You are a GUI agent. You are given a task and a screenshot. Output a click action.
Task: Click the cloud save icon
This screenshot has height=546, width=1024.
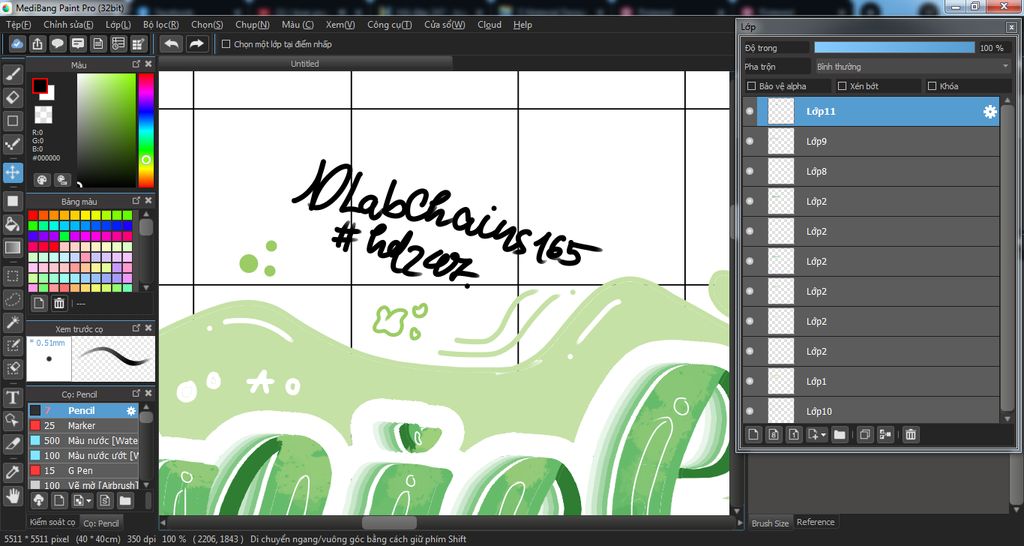[x=17, y=44]
